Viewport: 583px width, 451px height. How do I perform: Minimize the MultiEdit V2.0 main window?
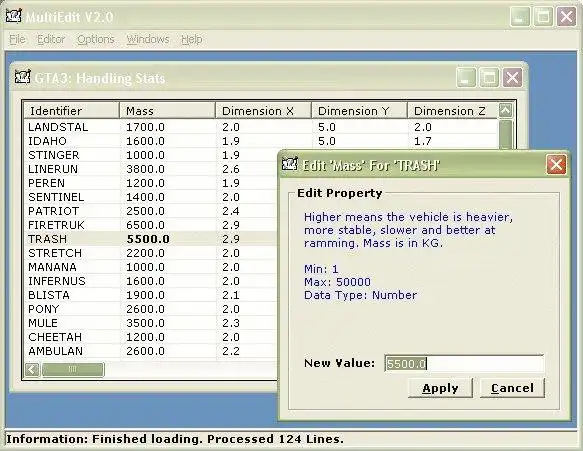tap(520, 17)
